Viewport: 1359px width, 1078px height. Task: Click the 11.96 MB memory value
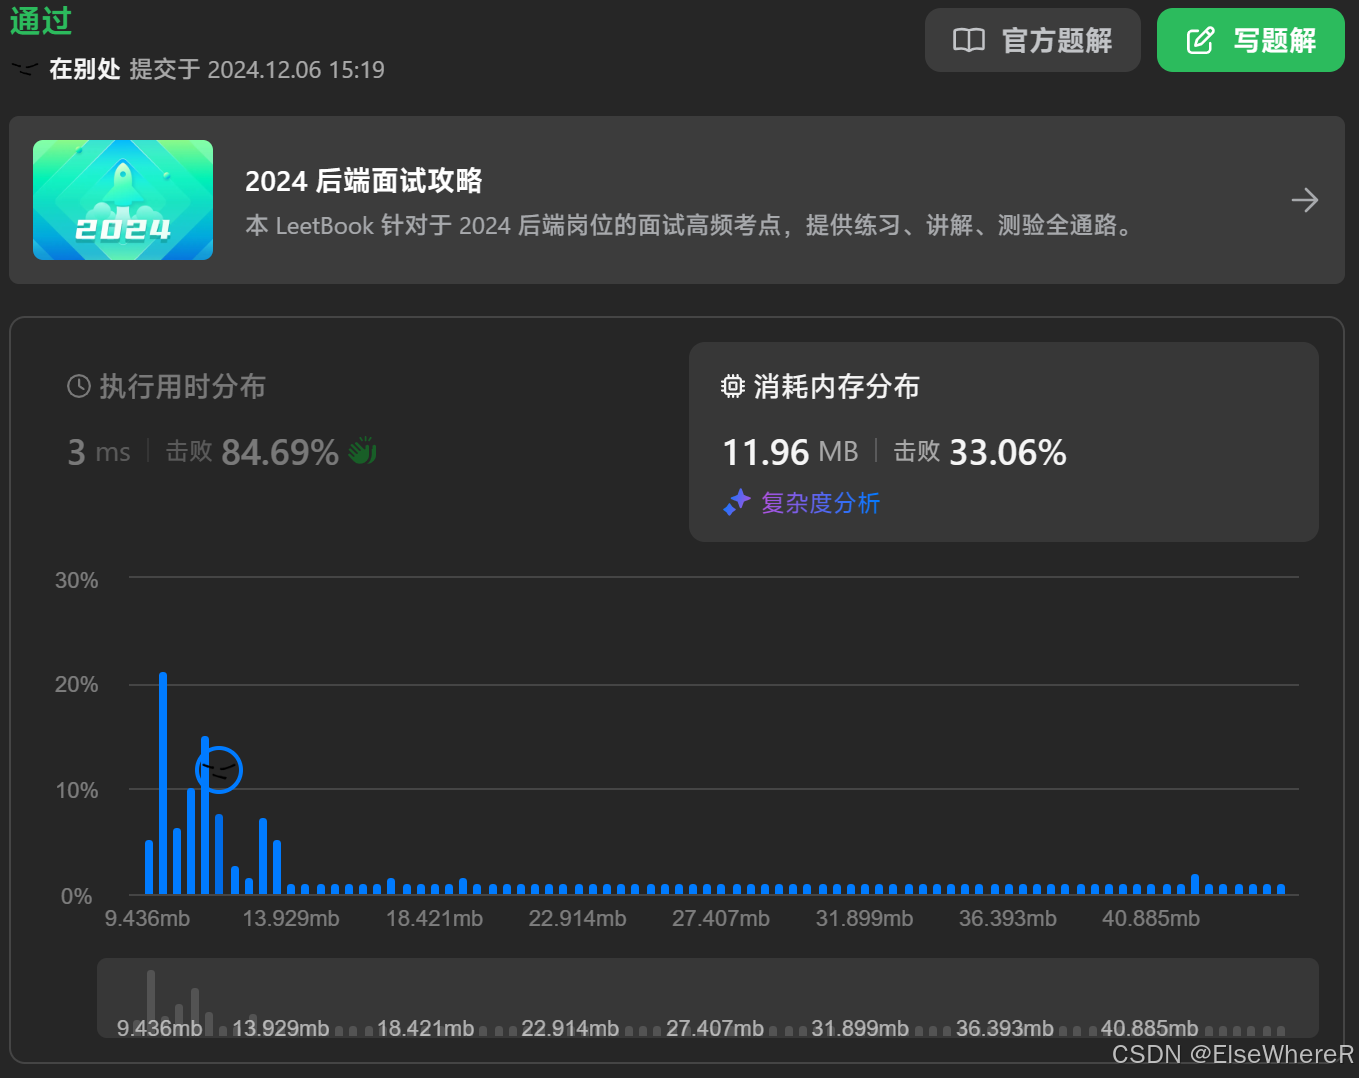790,452
